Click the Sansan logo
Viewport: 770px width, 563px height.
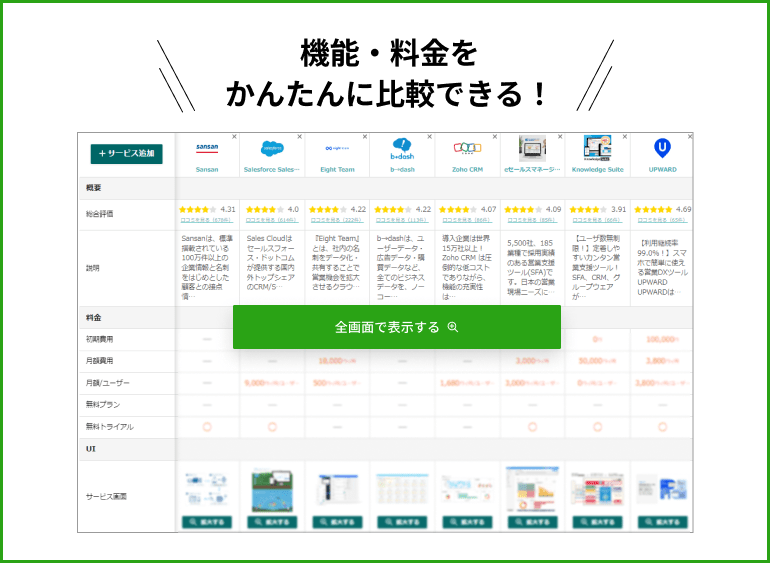(207, 148)
